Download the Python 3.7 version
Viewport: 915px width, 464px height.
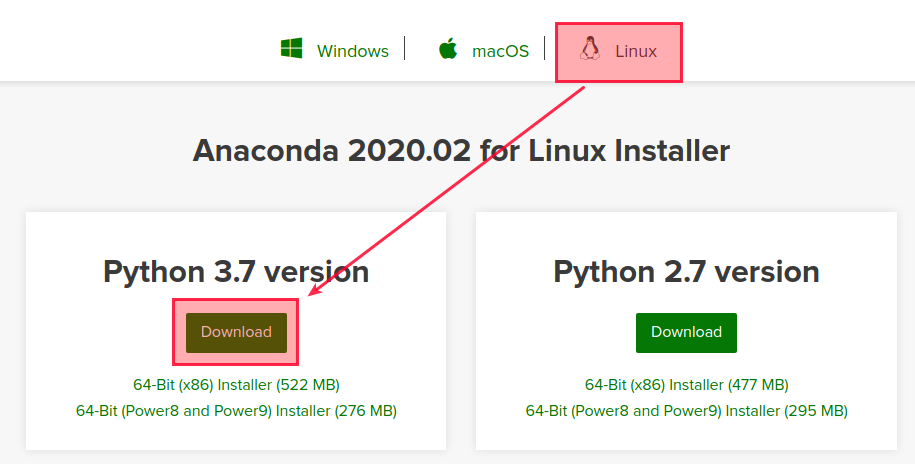click(236, 333)
